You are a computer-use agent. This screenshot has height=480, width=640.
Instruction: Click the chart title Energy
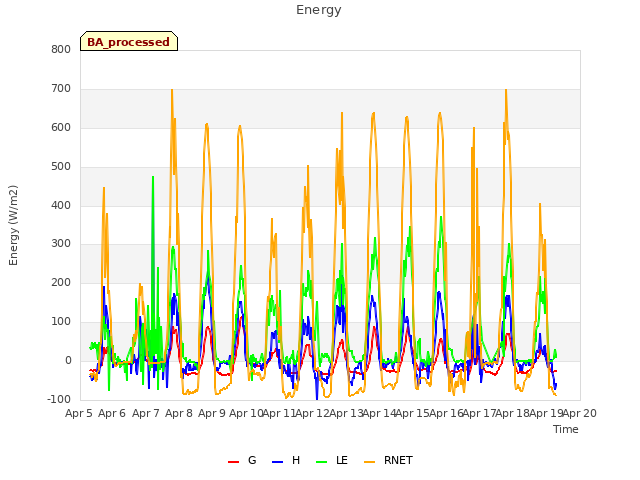point(319,10)
